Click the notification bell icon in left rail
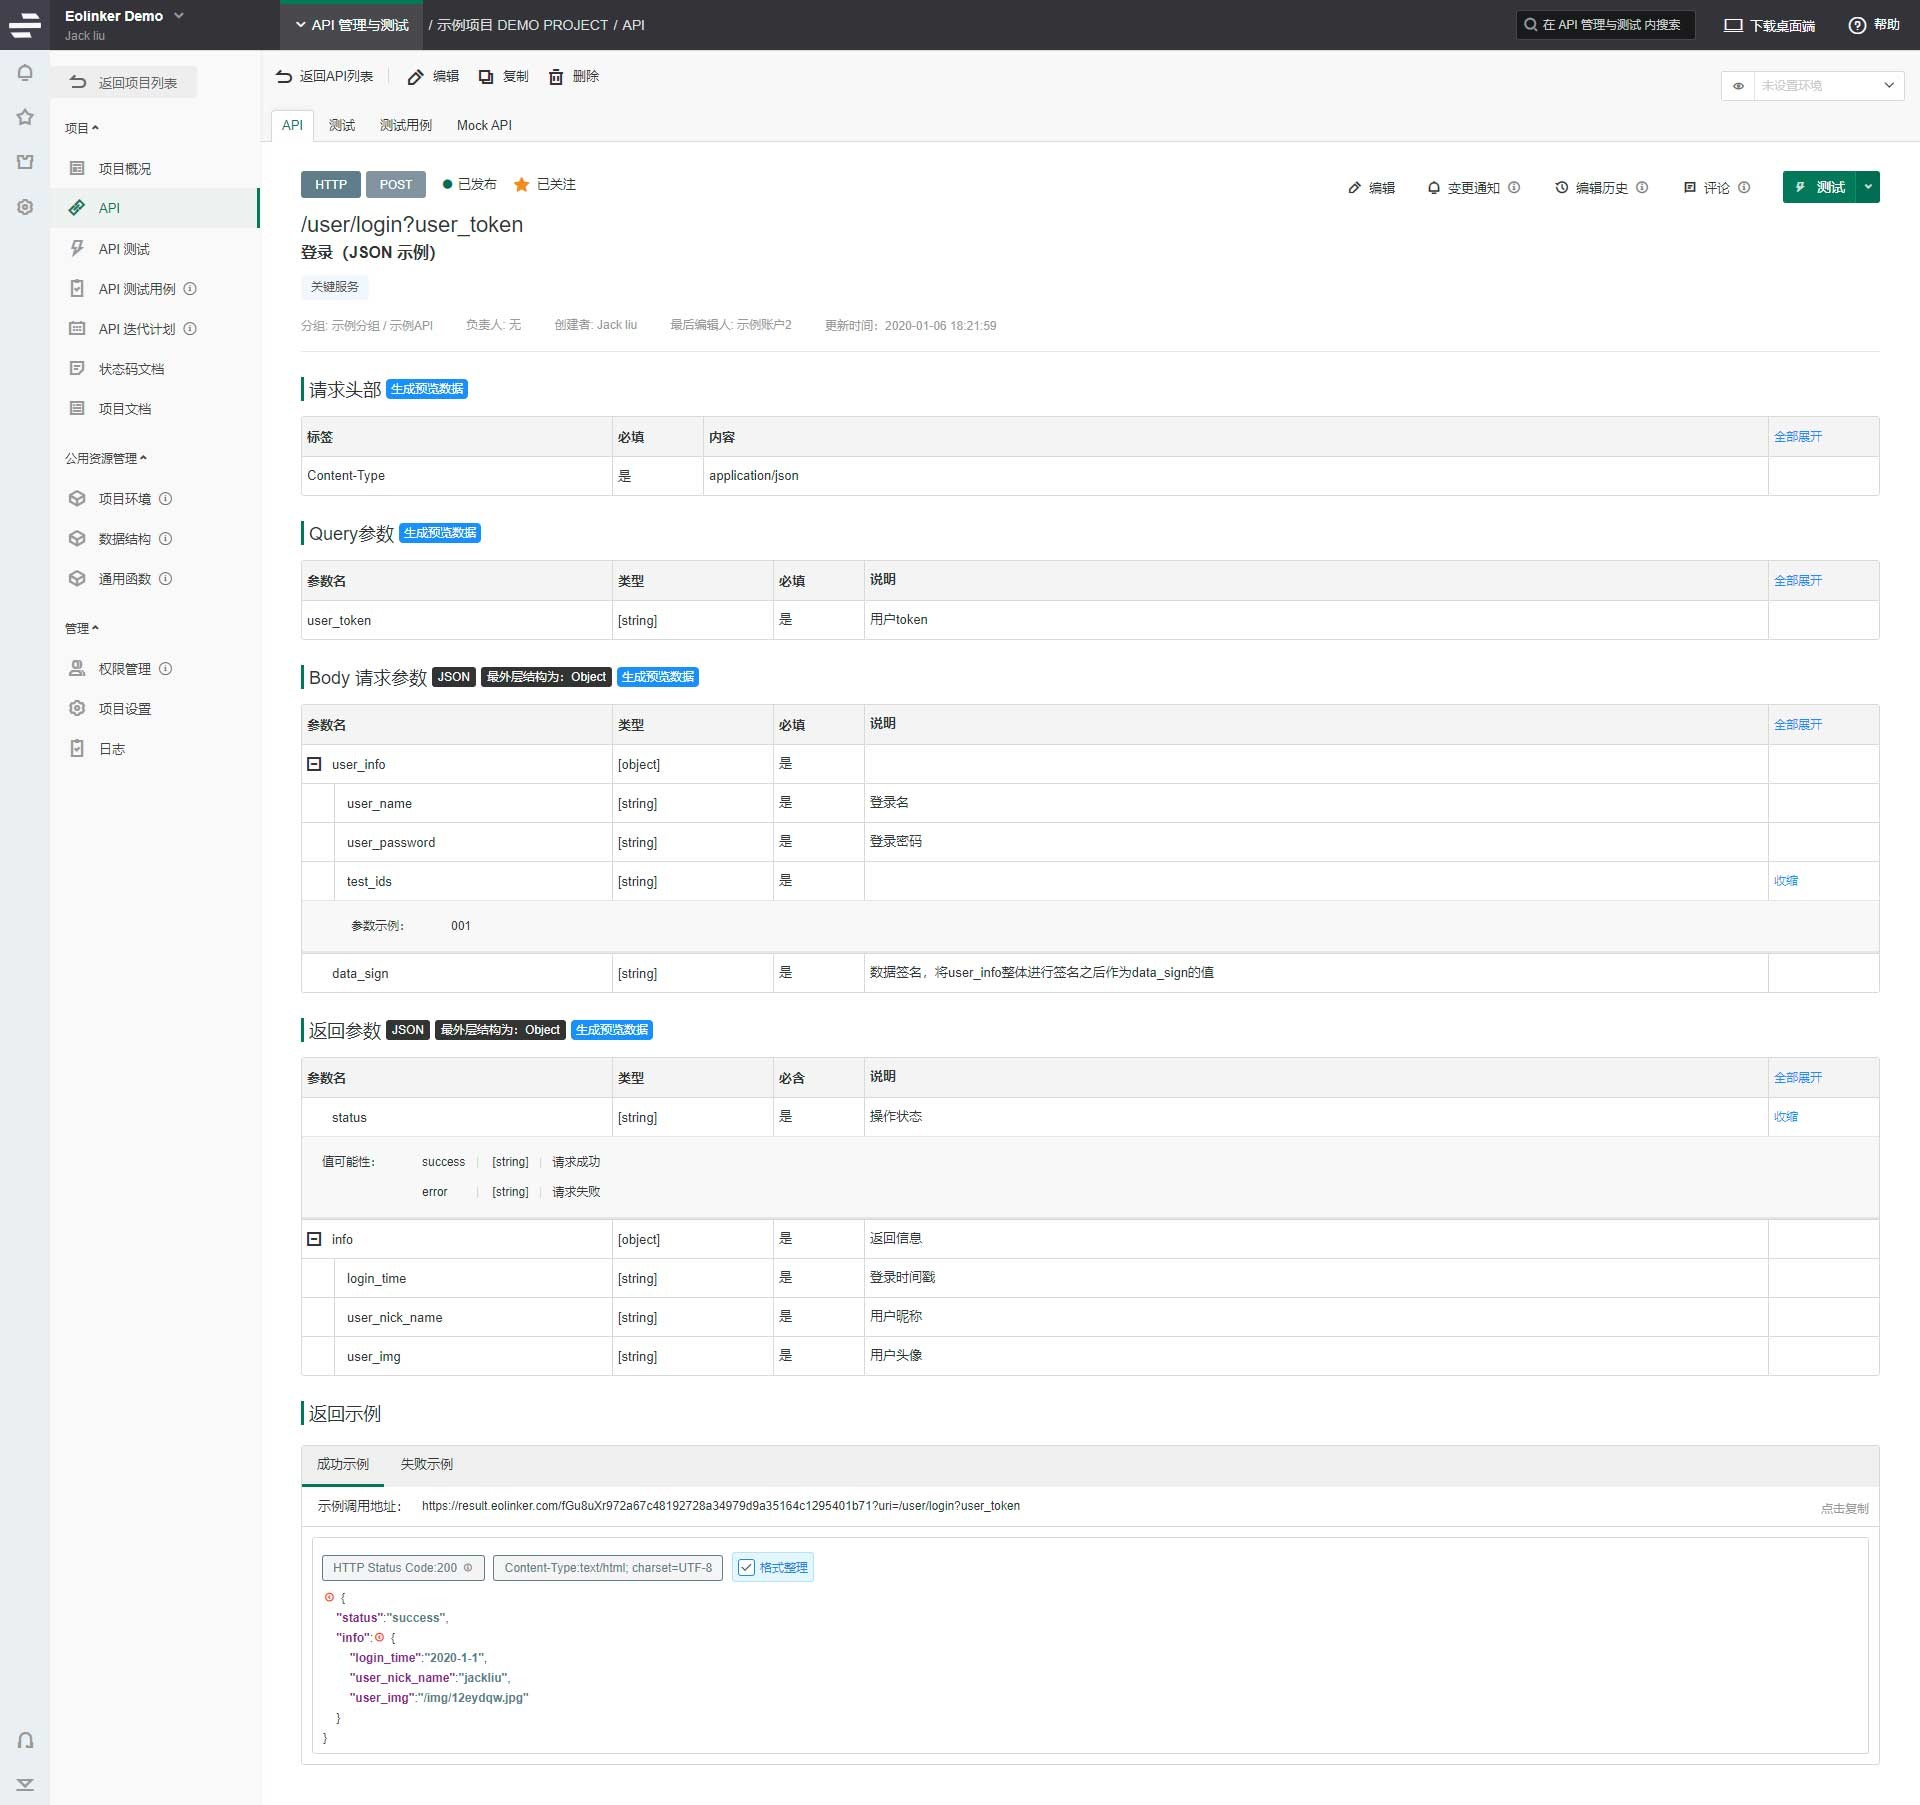 (25, 73)
